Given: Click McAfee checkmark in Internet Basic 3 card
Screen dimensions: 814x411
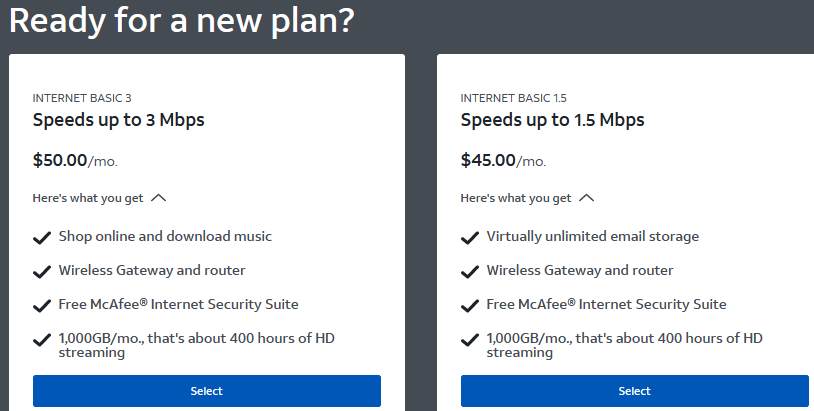Looking at the screenshot, I should click(42, 305).
